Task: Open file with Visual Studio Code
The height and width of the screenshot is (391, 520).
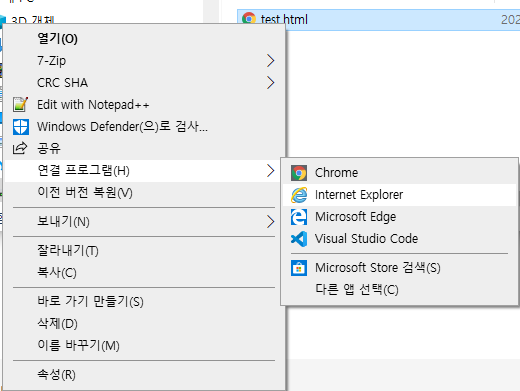Action: [399, 239]
